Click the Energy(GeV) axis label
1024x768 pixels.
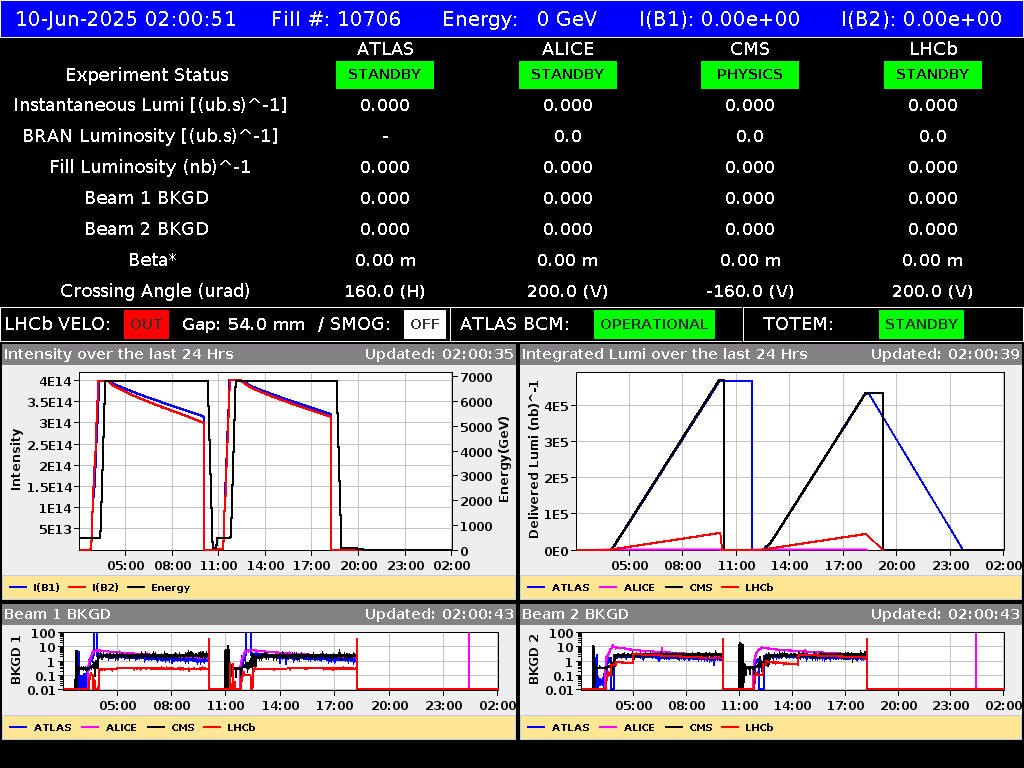pos(504,460)
